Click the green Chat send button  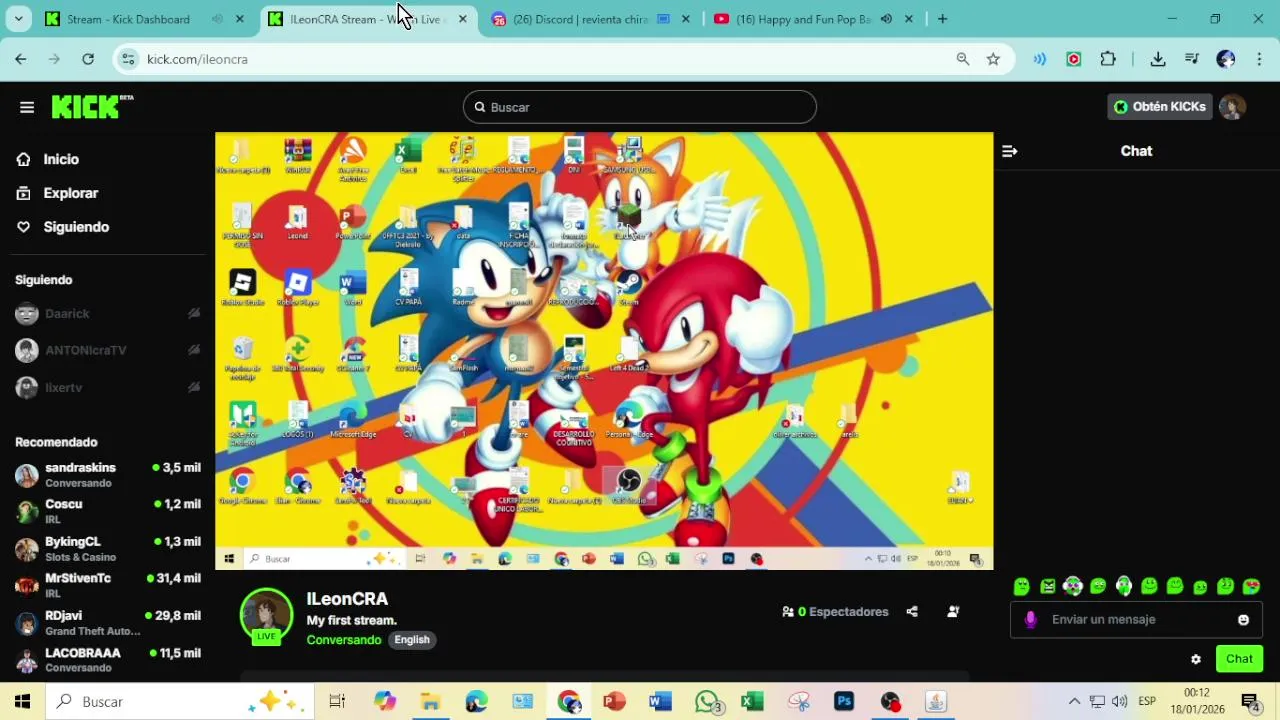point(1239,659)
